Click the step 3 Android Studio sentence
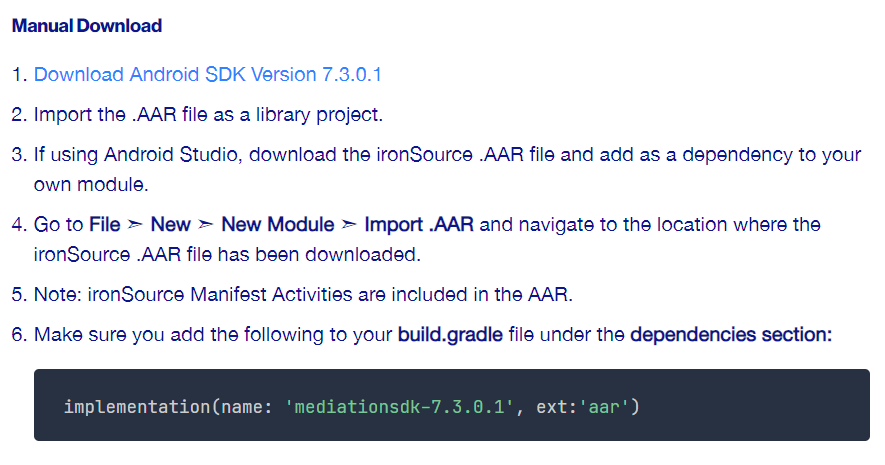The height and width of the screenshot is (465, 885). [x=447, y=156]
